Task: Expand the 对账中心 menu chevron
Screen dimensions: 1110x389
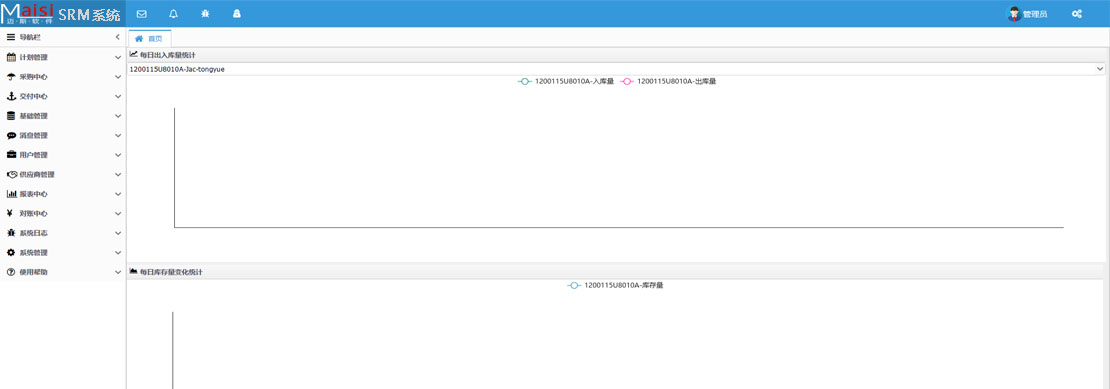Action: point(118,213)
